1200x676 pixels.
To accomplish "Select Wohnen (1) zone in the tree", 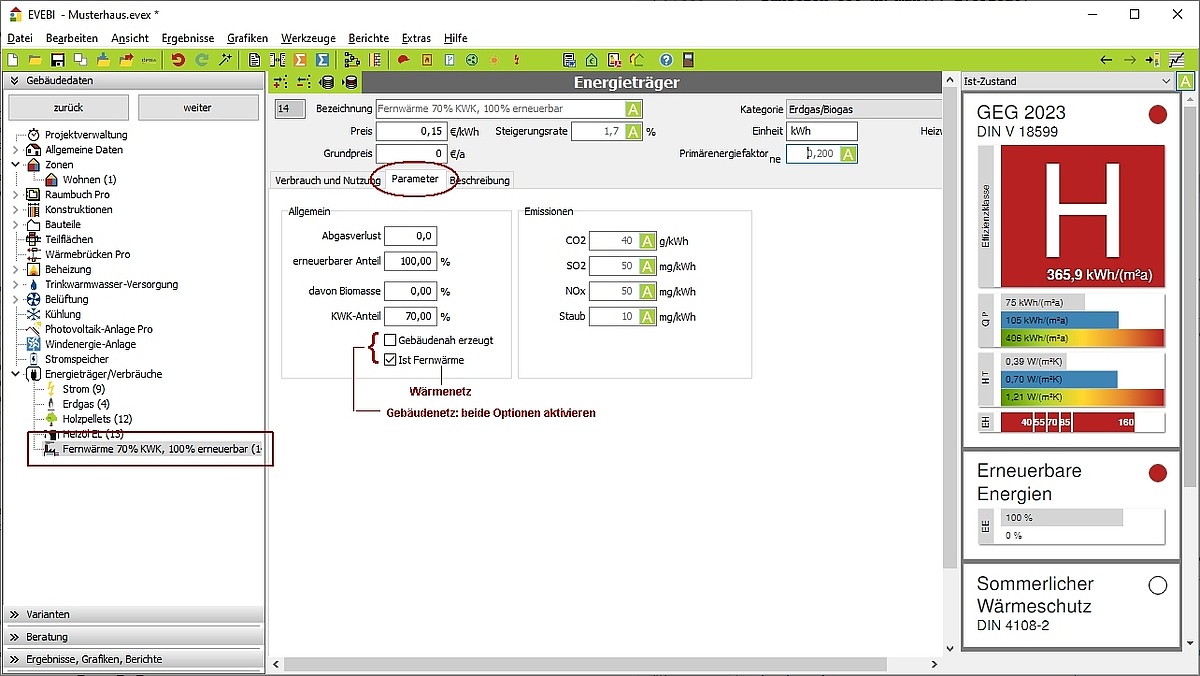I will click(90, 180).
